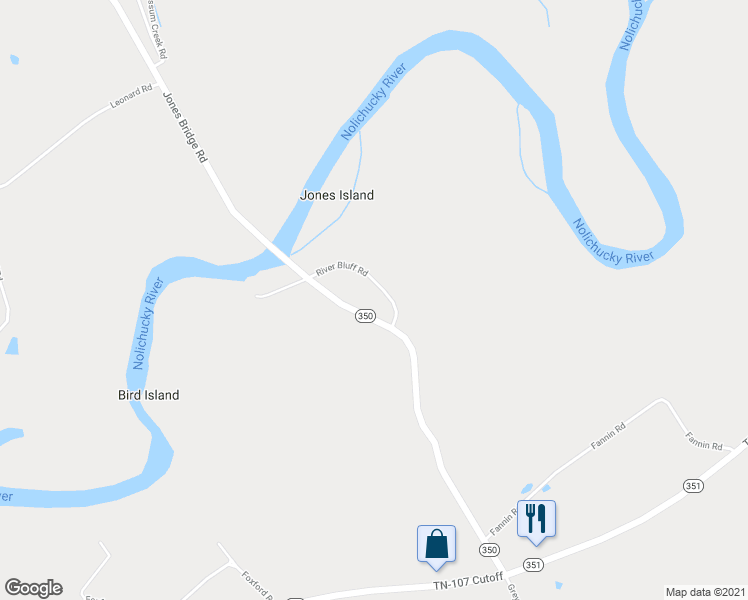The image size is (748, 600).
Task: Click the small pond near Fannin Rd
Action: (x=527, y=488)
